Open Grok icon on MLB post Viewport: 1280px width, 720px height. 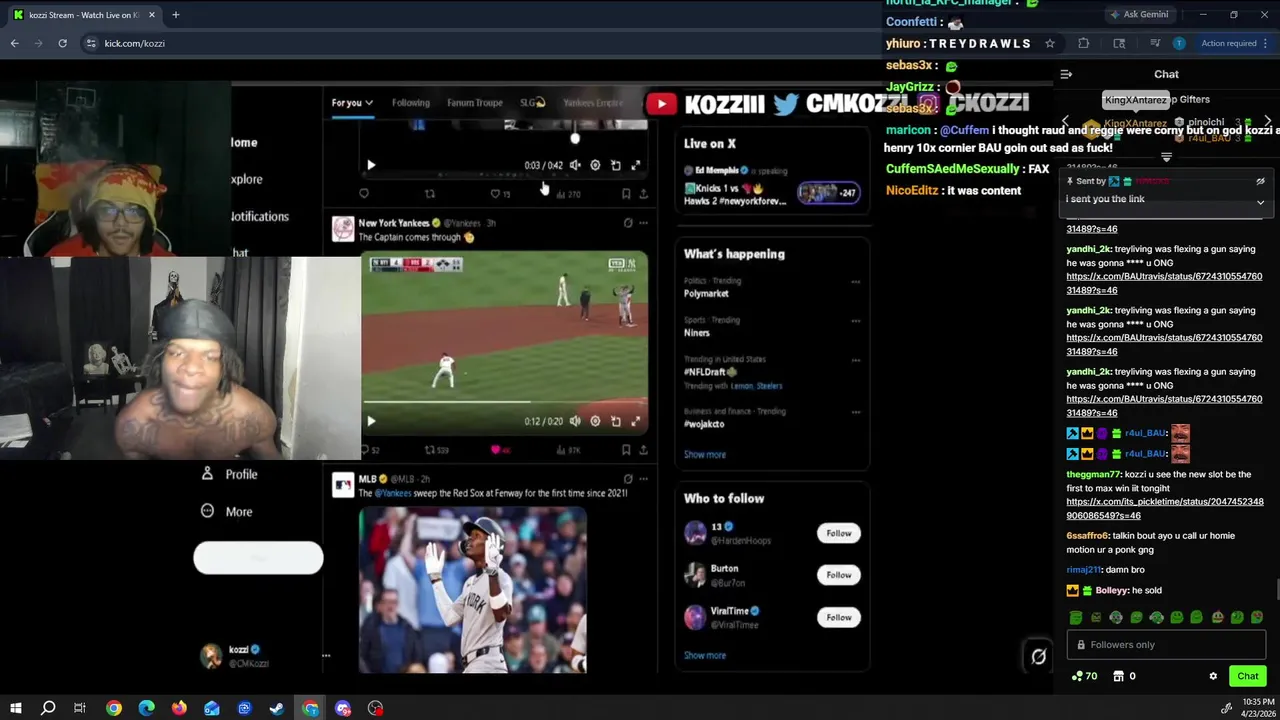(628, 479)
